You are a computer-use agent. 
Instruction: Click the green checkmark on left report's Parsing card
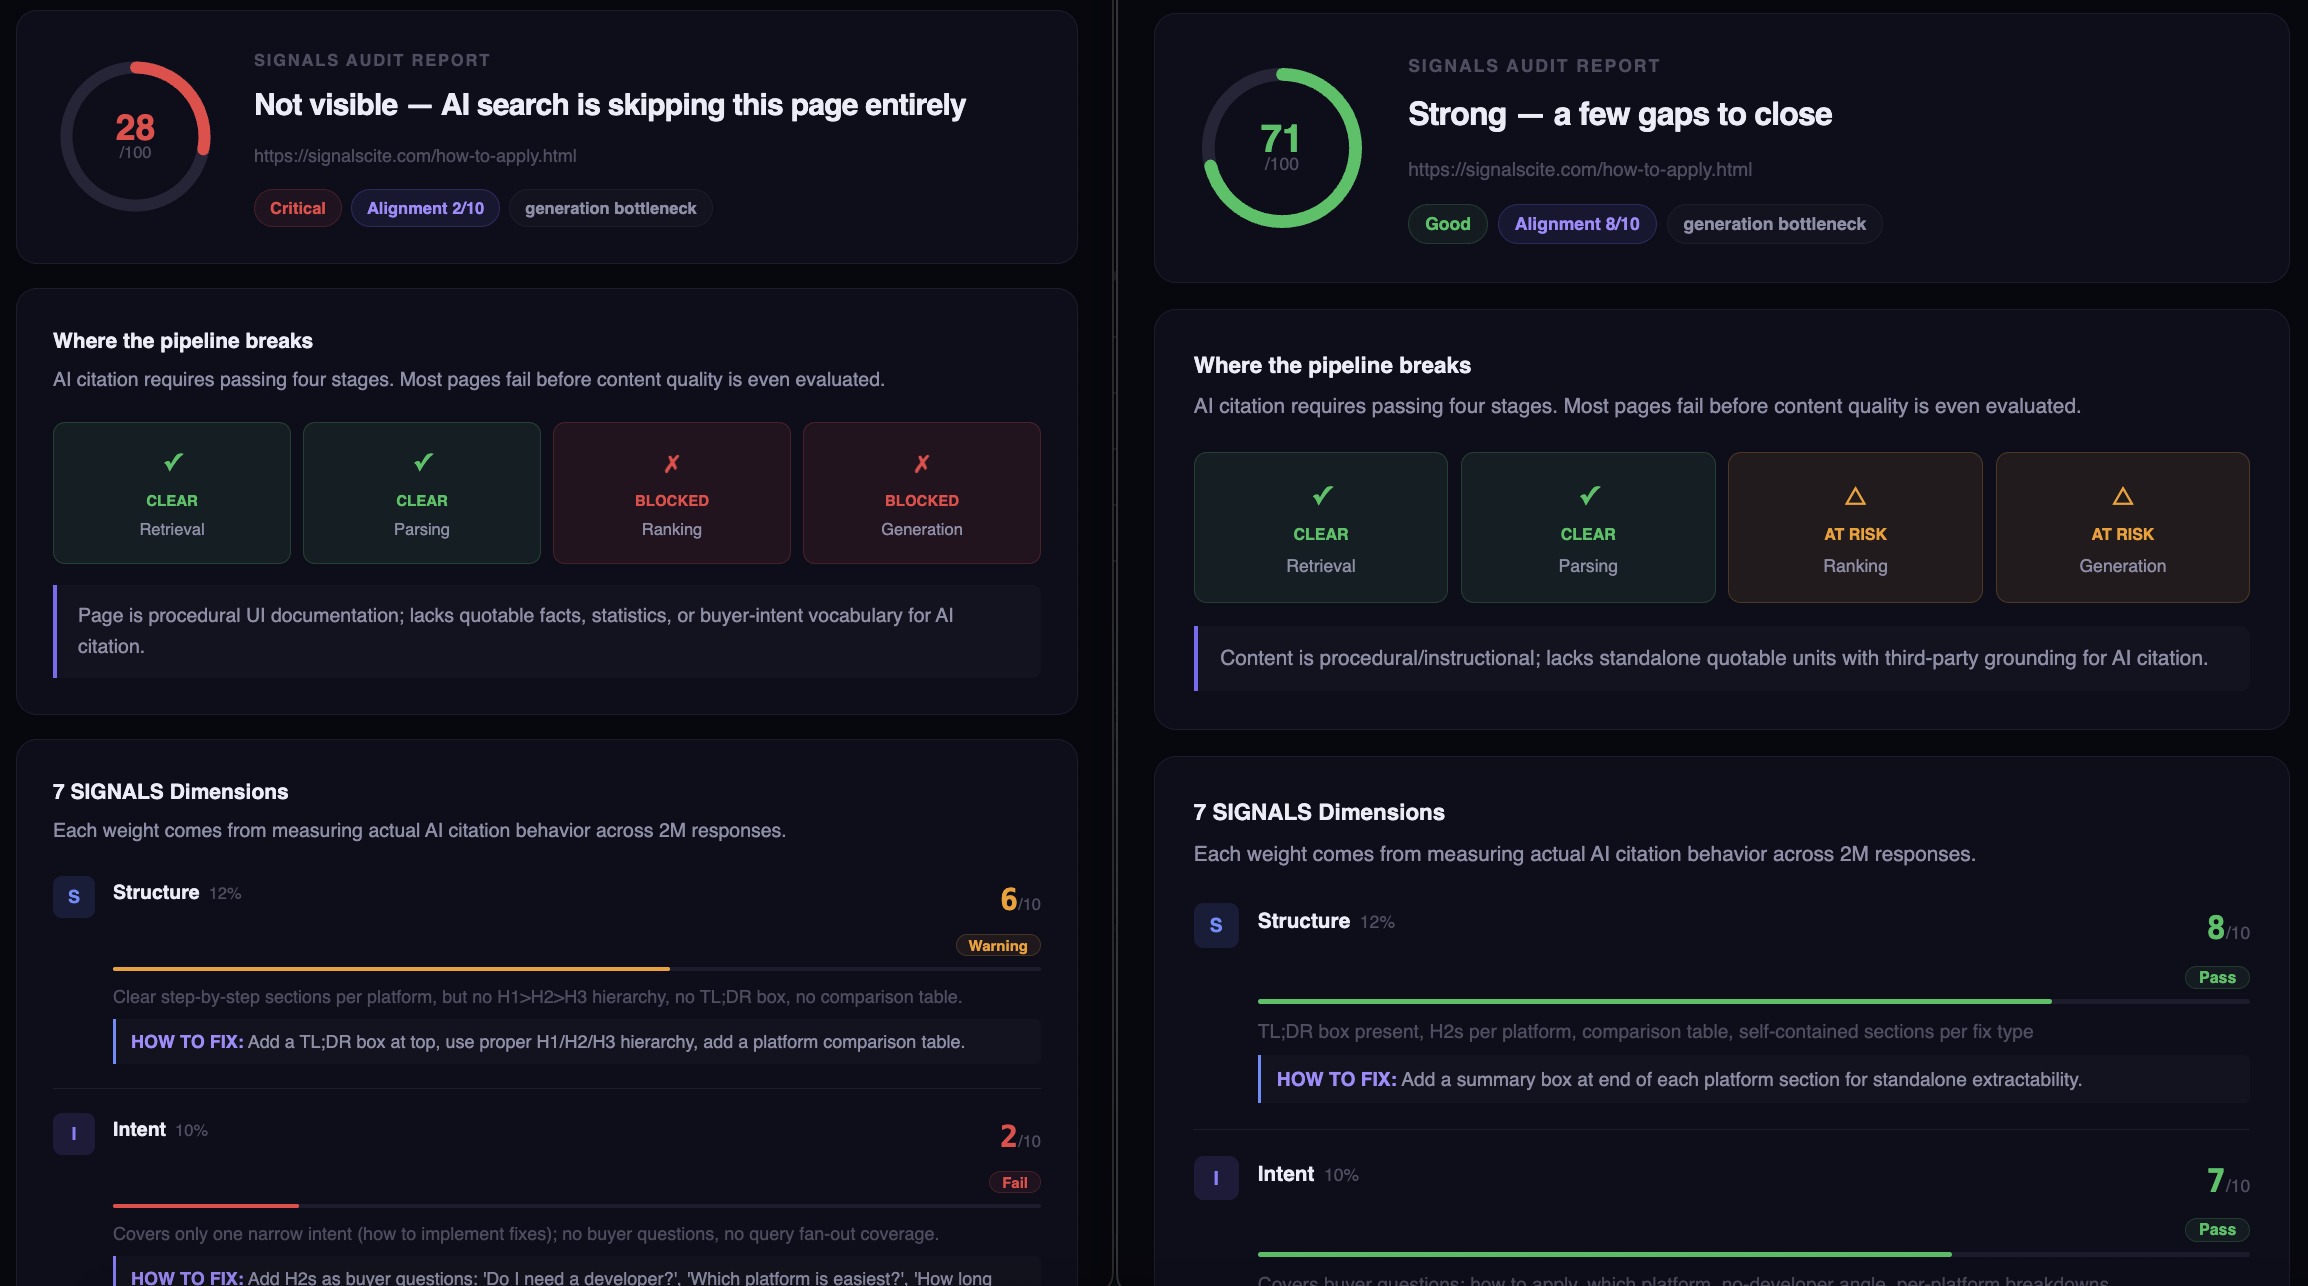423,462
